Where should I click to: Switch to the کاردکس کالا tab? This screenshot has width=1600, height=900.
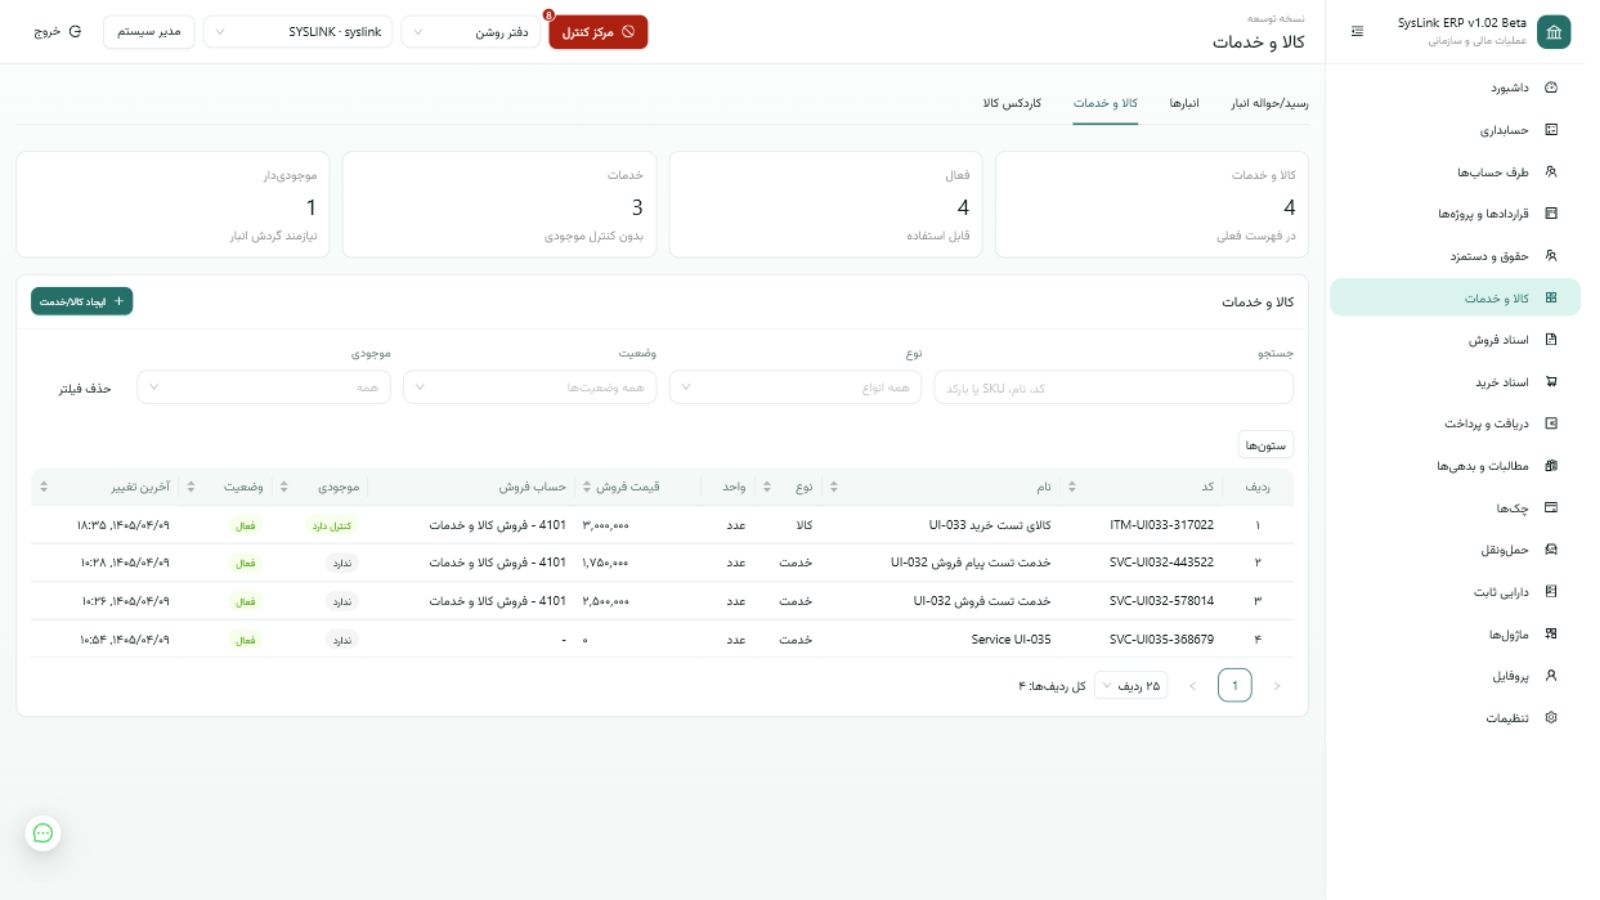click(x=1012, y=103)
